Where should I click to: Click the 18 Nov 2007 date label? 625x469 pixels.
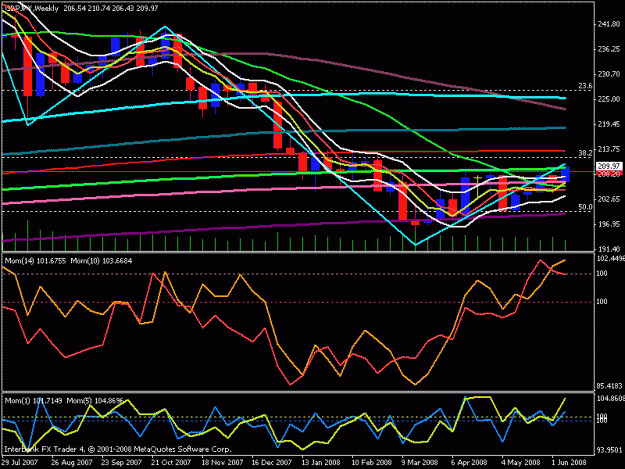222,463
